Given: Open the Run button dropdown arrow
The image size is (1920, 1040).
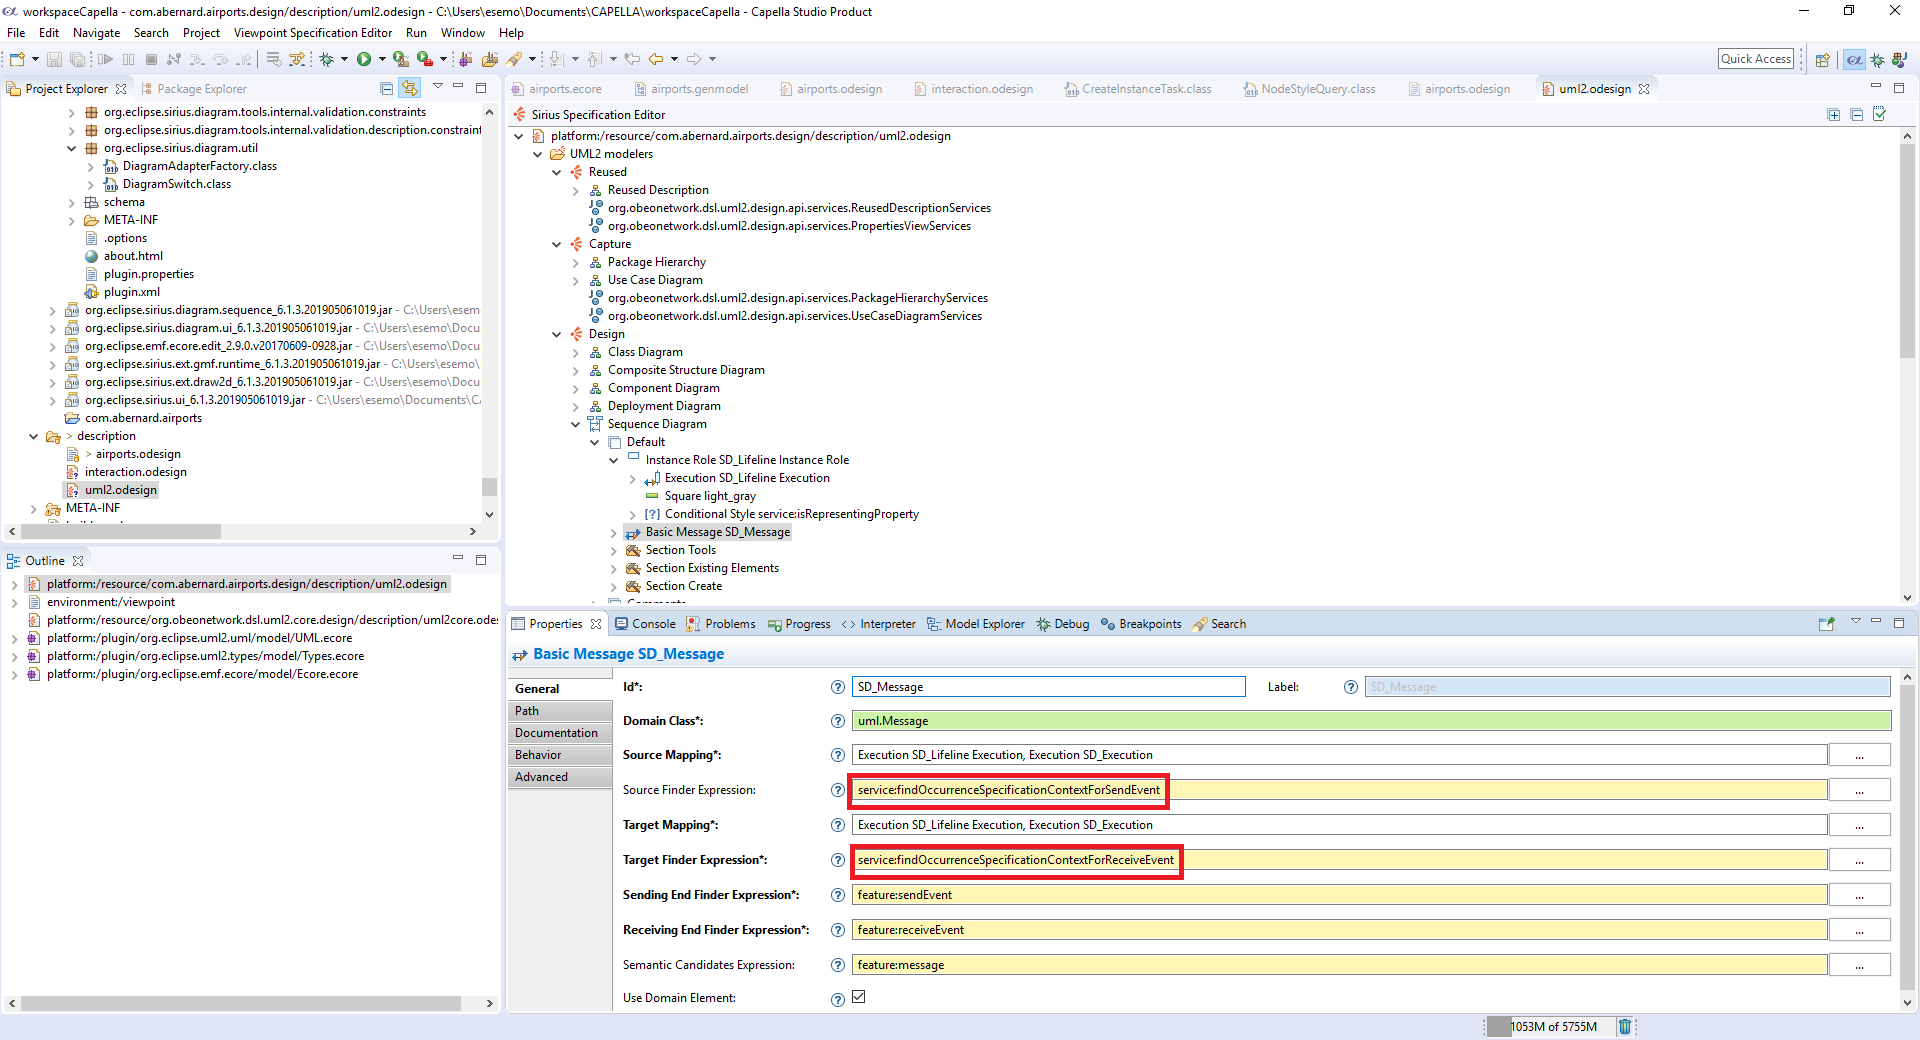Looking at the screenshot, I should pos(382,59).
